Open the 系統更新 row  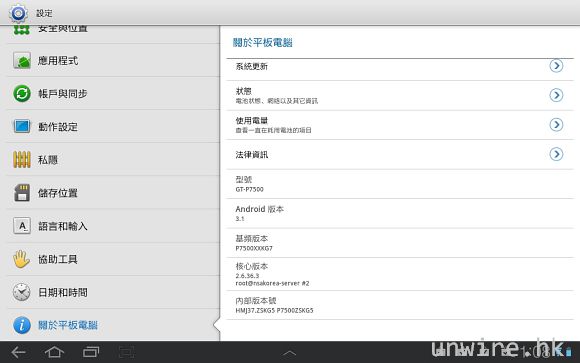[400, 70]
